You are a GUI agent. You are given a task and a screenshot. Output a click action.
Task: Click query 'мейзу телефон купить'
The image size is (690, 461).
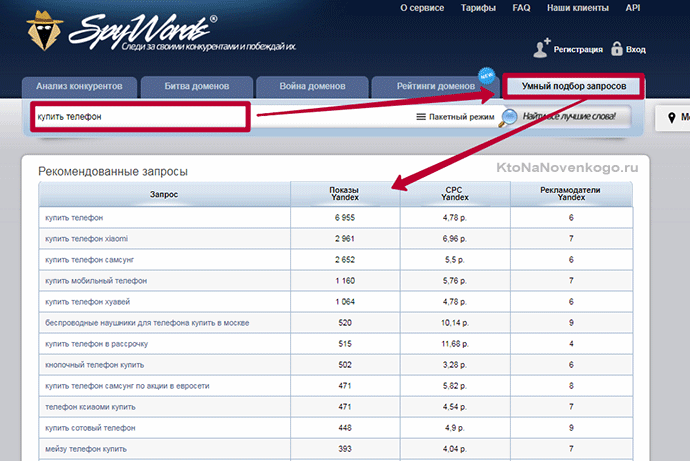point(86,449)
